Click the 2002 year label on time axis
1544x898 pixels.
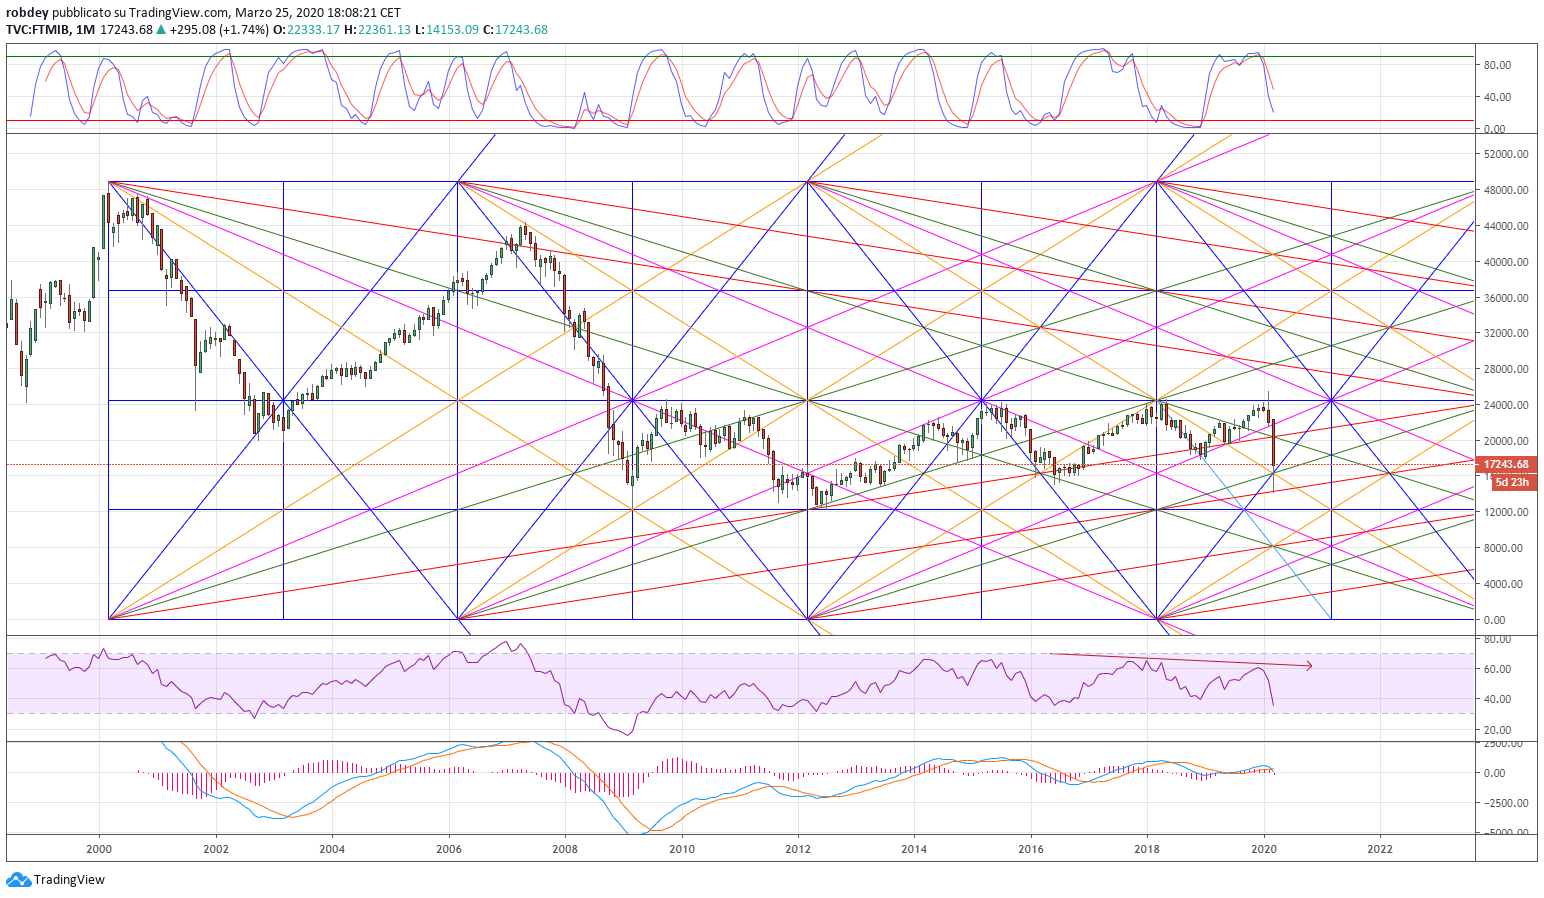216,849
